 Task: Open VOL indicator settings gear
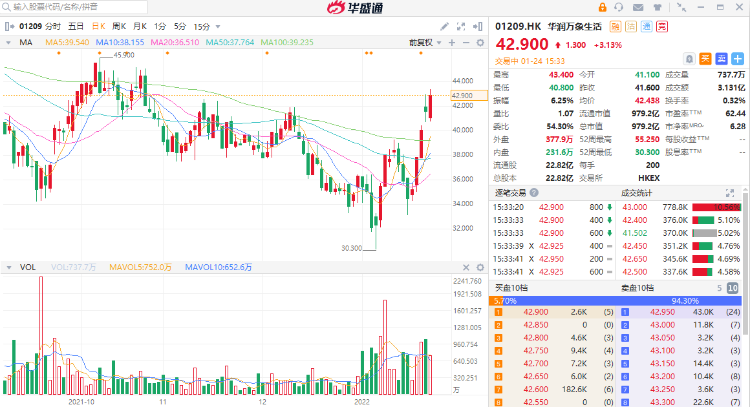pyautogui.click(x=480, y=267)
